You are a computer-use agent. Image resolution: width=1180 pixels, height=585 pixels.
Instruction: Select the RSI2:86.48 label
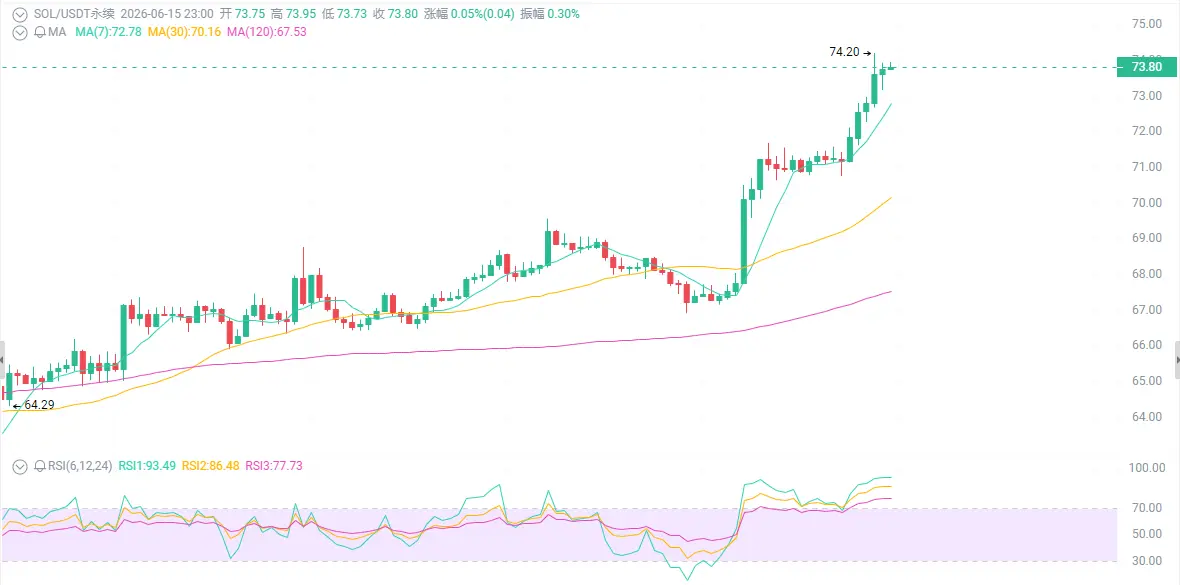tap(212, 466)
